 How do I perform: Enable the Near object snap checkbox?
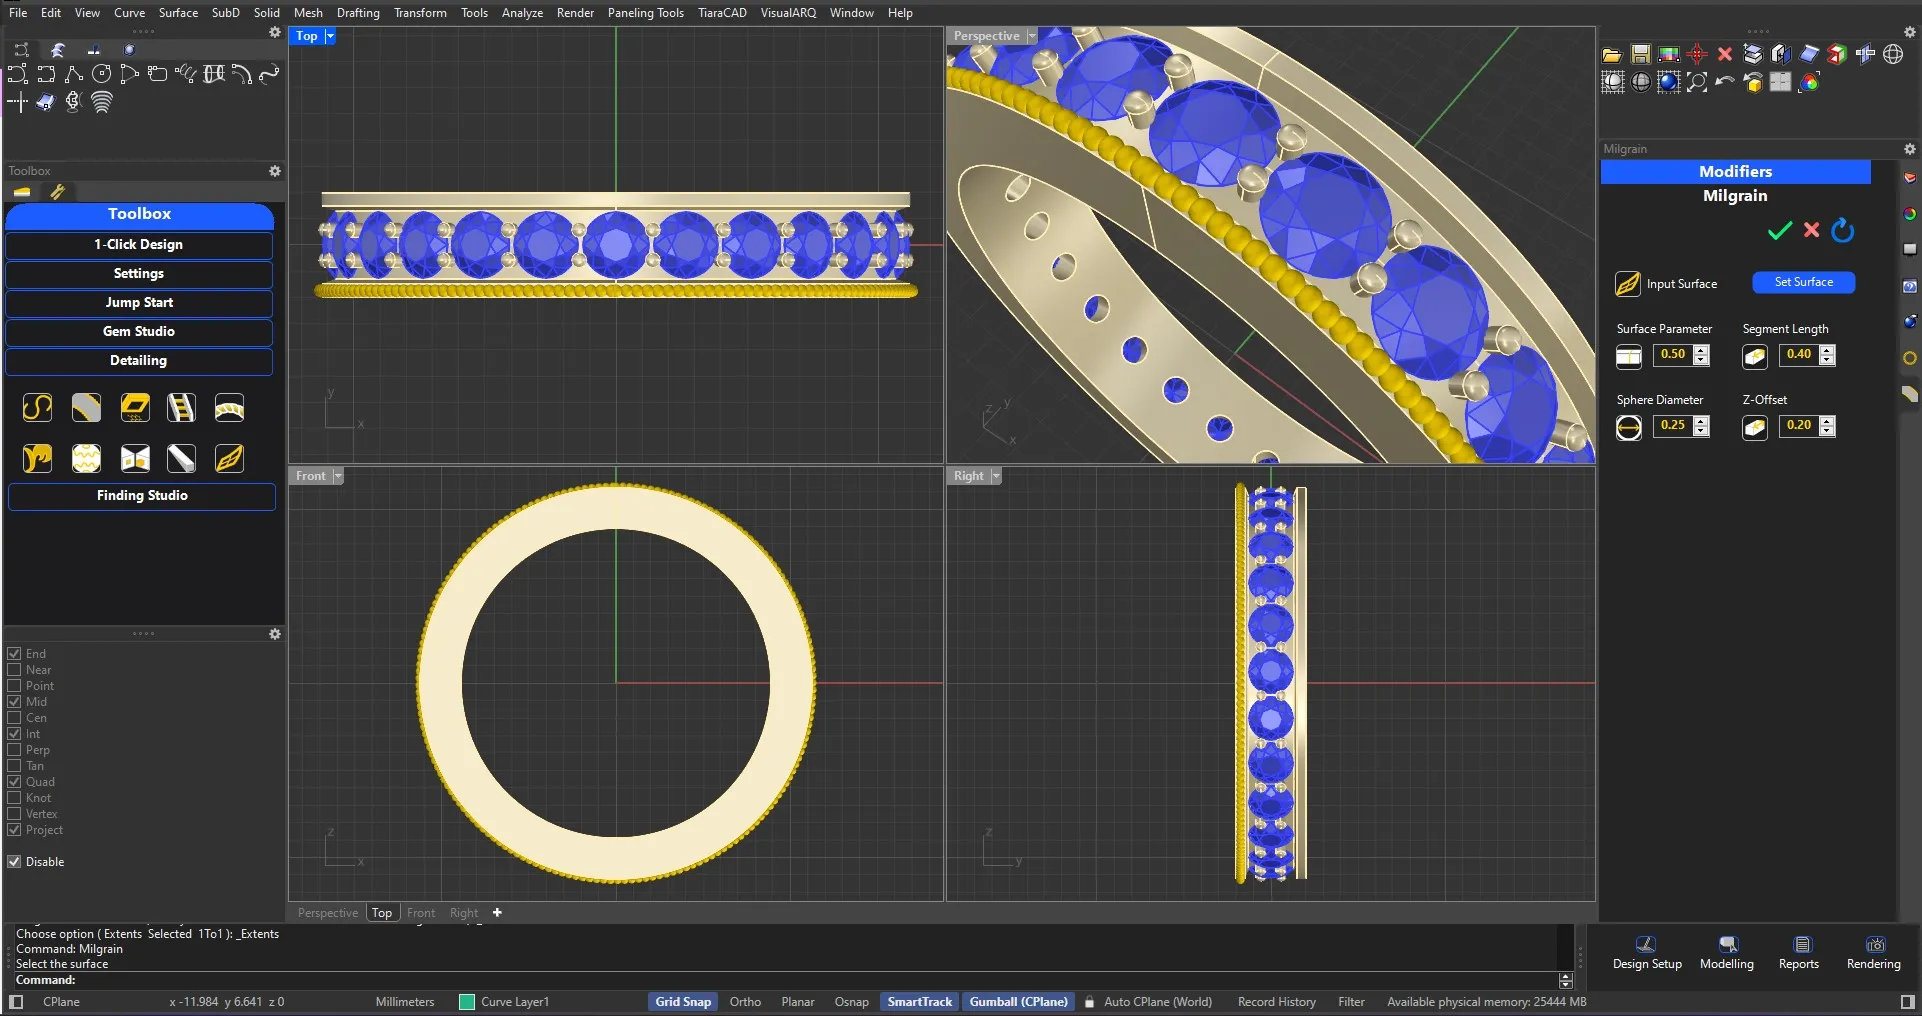(15, 670)
